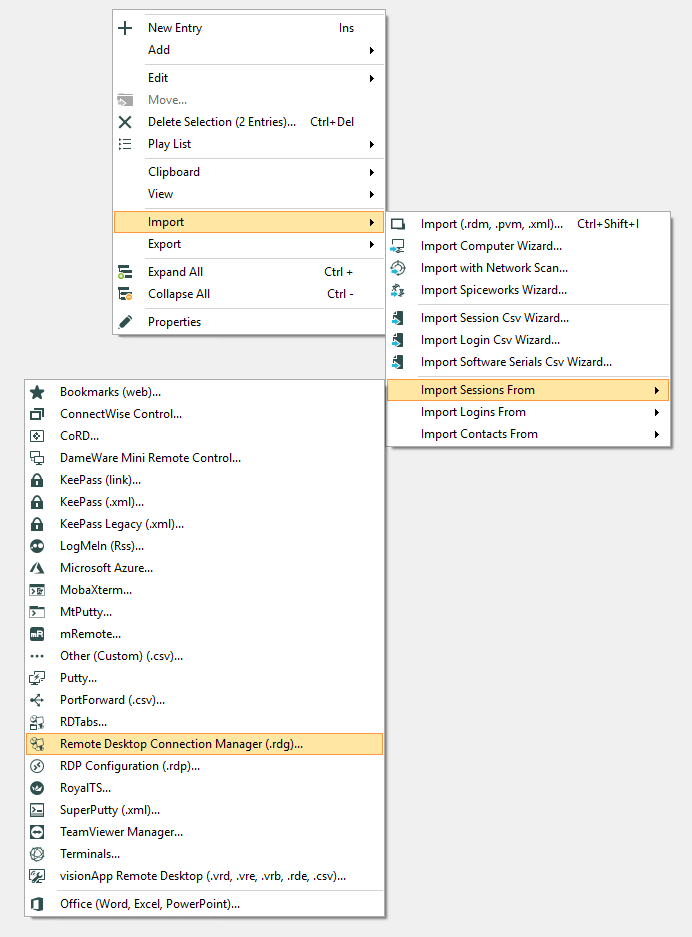This screenshot has width=692, height=937.
Task: Expand the Import Logins From submenu arrow
Action: (x=657, y=412)
